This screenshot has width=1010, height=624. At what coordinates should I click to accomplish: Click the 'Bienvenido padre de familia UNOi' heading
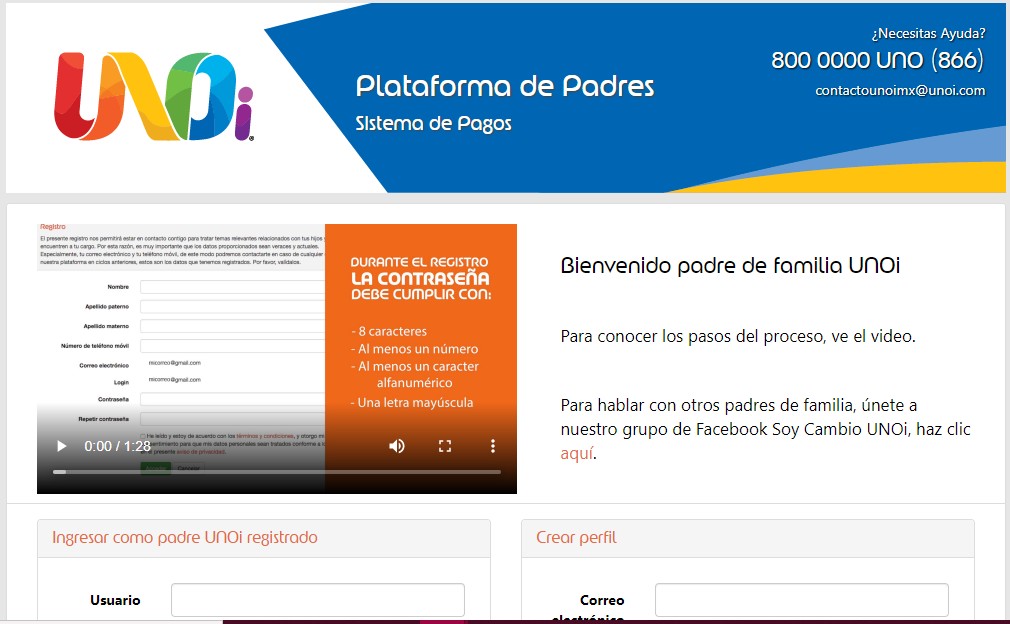(x=730, y=265)
